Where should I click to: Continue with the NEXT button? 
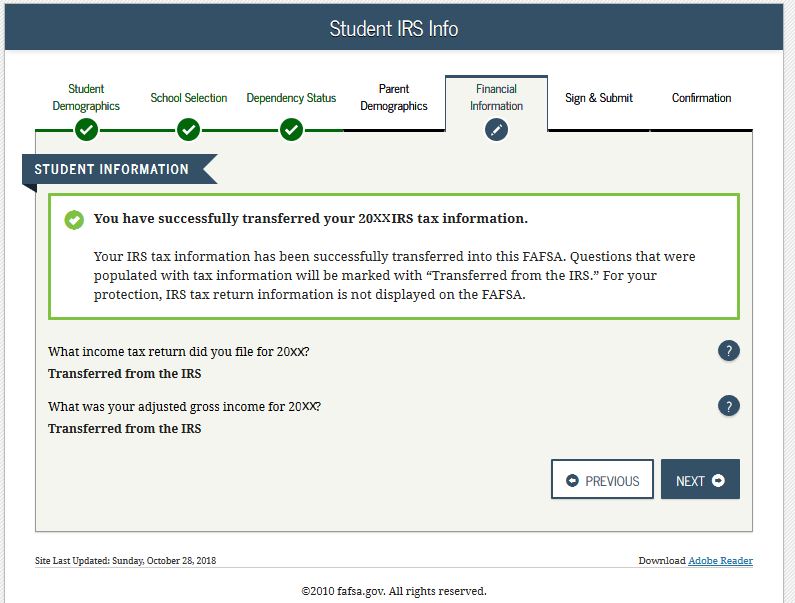700,479
